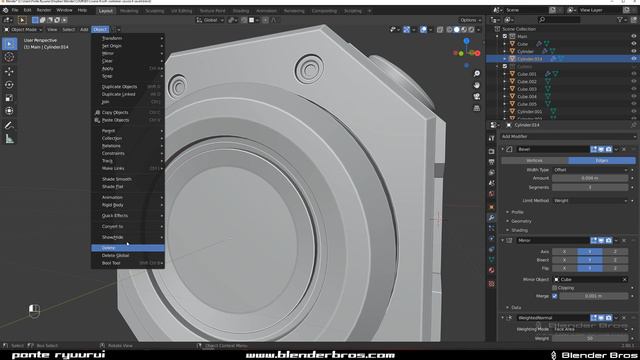
Task: Open the Global transform orientation dropdown
Action: 210,20
